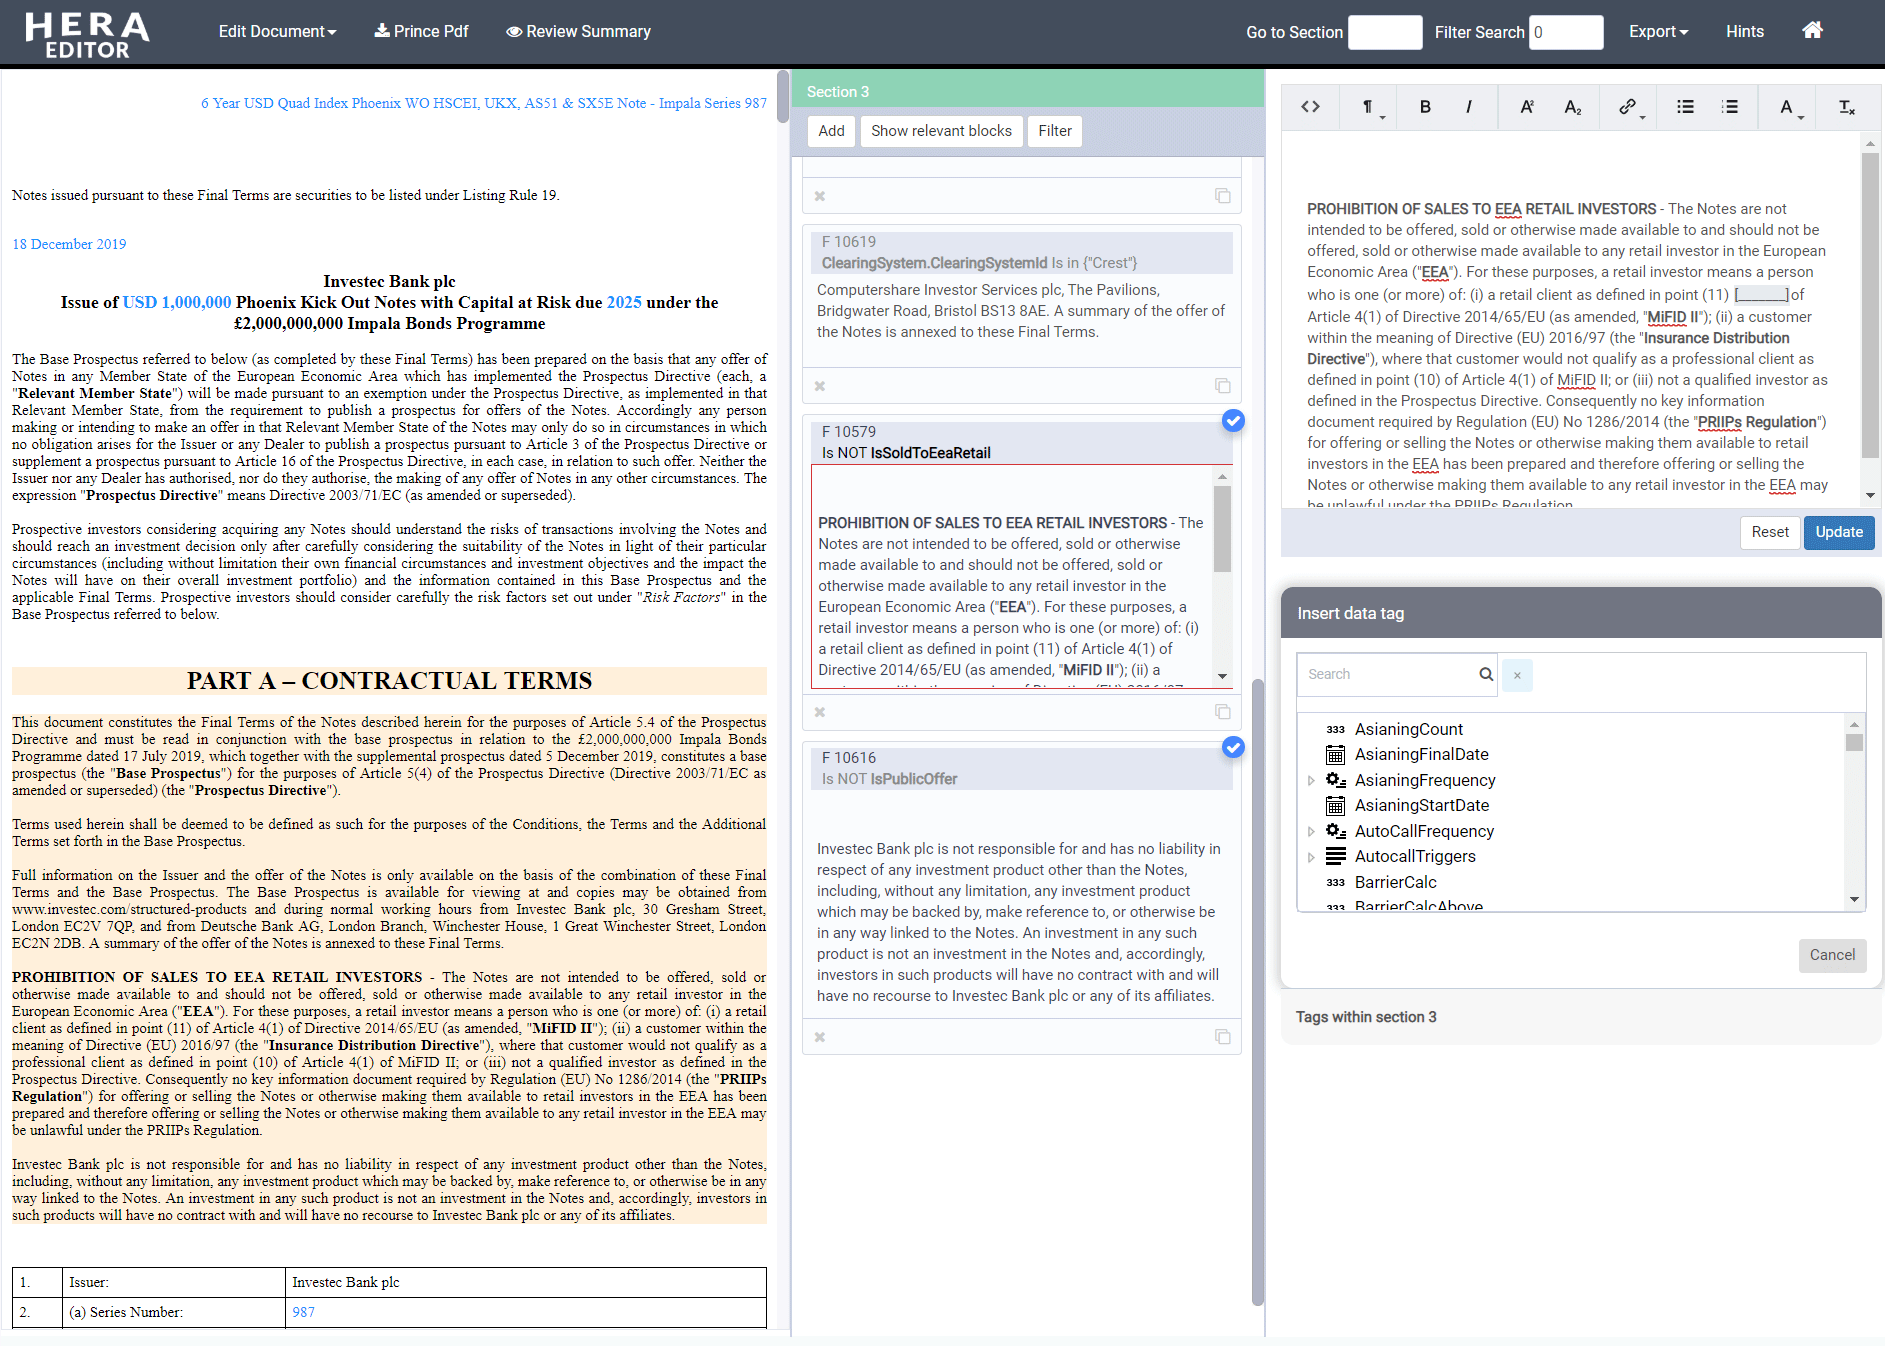Image resolution: width=1885 pixels, height=1346 pixels.
Task: Expand the AutocallTriggers tree node
Action: coord(1311,856)
